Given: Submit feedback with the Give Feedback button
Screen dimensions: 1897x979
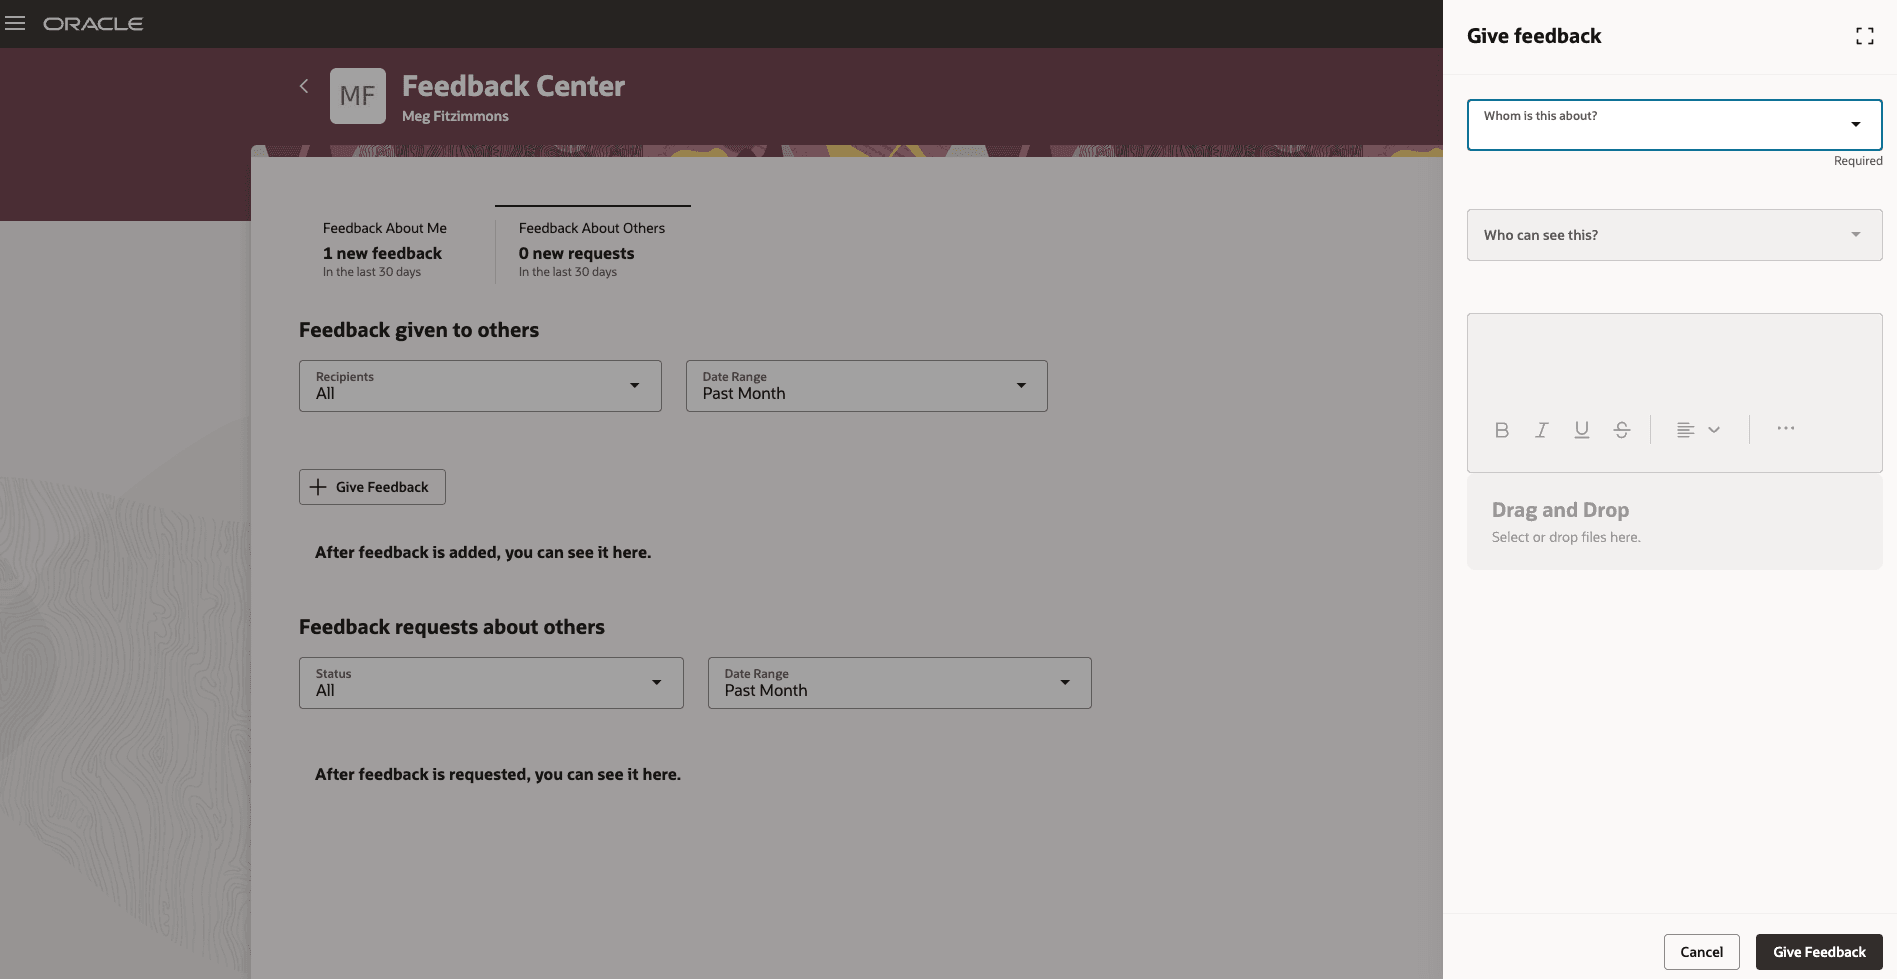Looking at the screenshot, I should (1819, 952).
